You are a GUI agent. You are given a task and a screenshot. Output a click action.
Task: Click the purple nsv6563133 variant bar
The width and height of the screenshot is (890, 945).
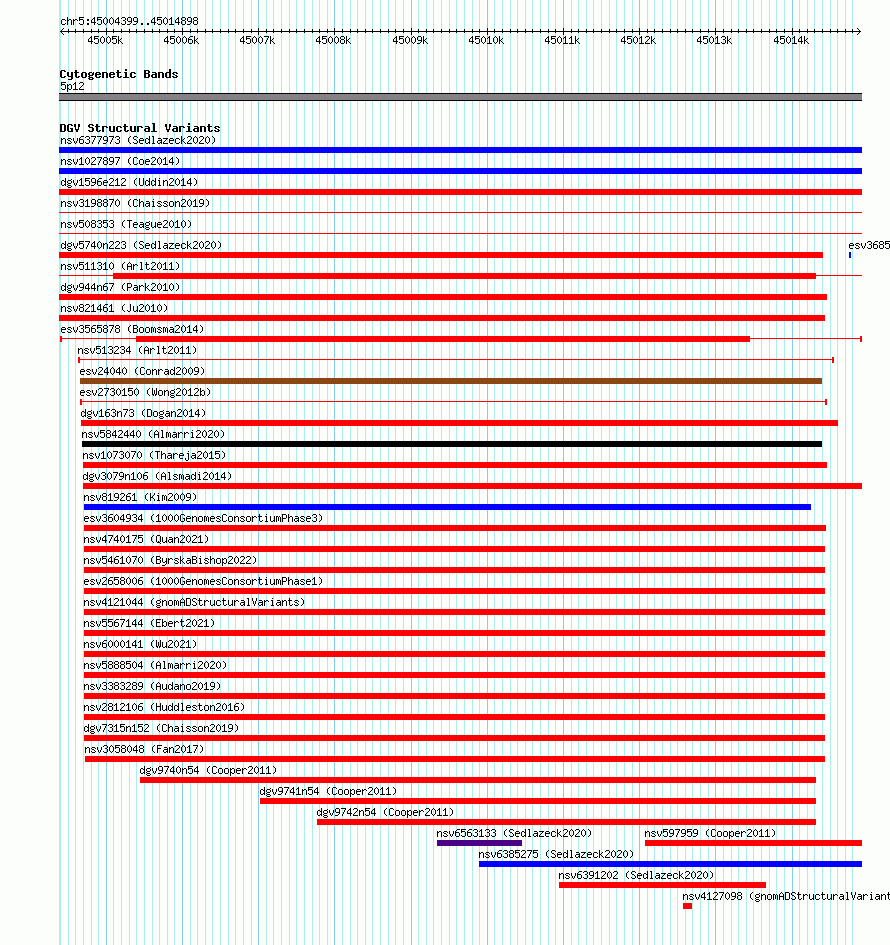tap(480, 843)
